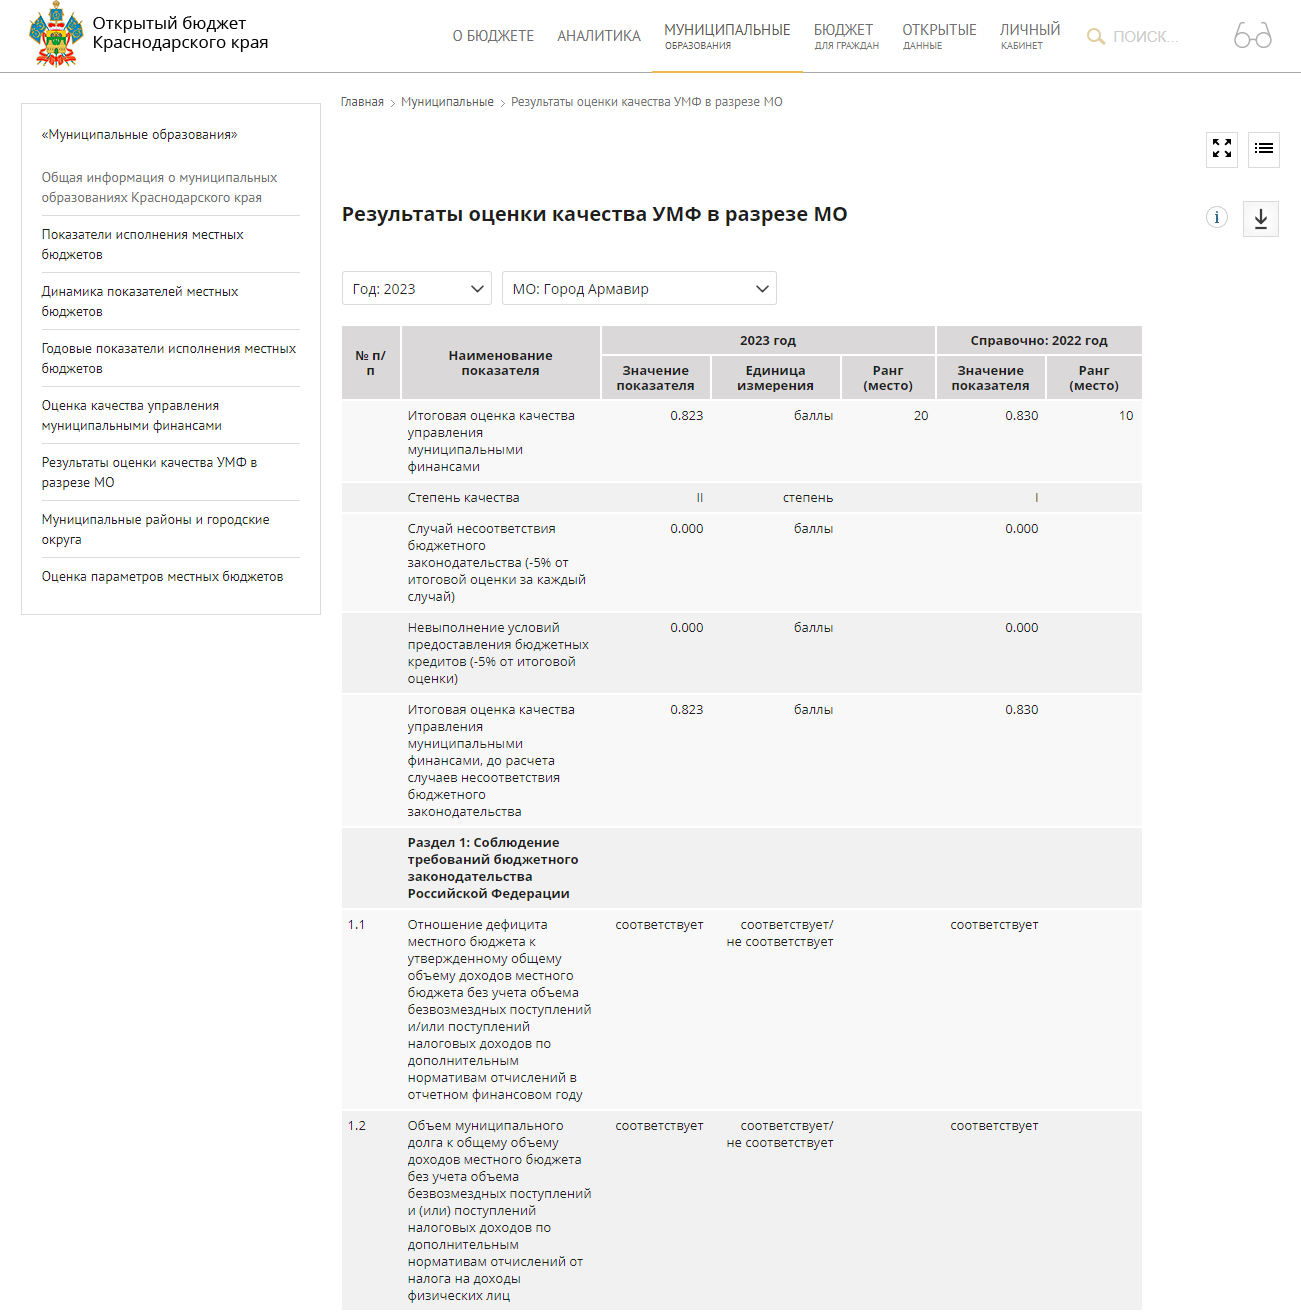Open the list view icon
The width and height of the screenshot is (1301, 1312).
click(x=1264, y=149)
